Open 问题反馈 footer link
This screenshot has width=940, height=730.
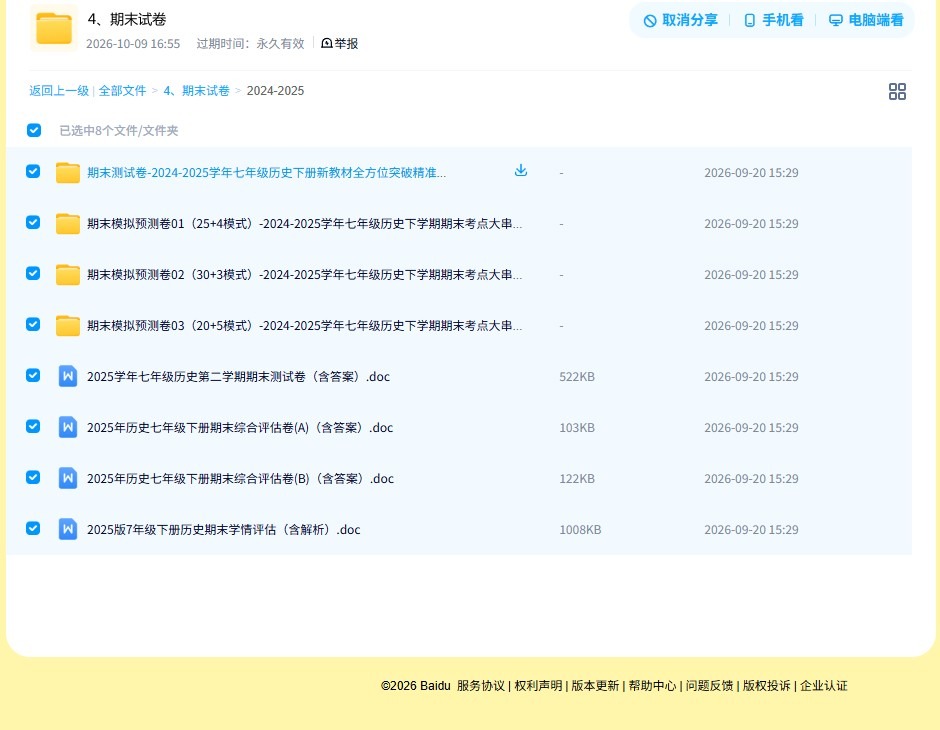point(709,686)
